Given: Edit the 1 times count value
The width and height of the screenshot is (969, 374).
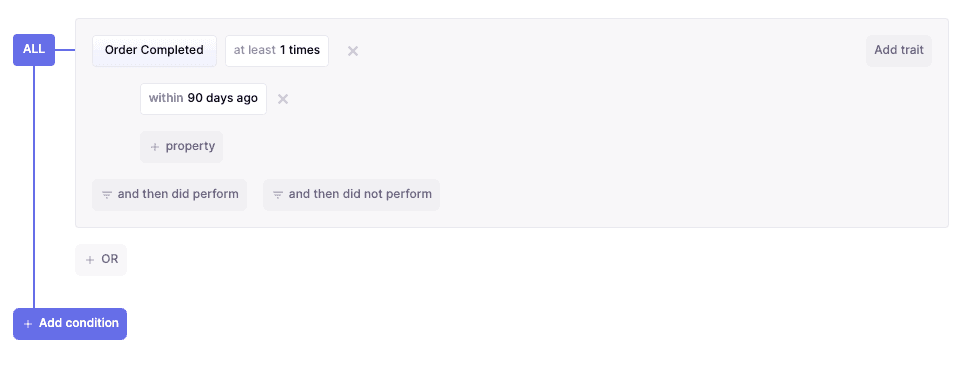Looking at the screenshot, I should (x=300, y=51).
